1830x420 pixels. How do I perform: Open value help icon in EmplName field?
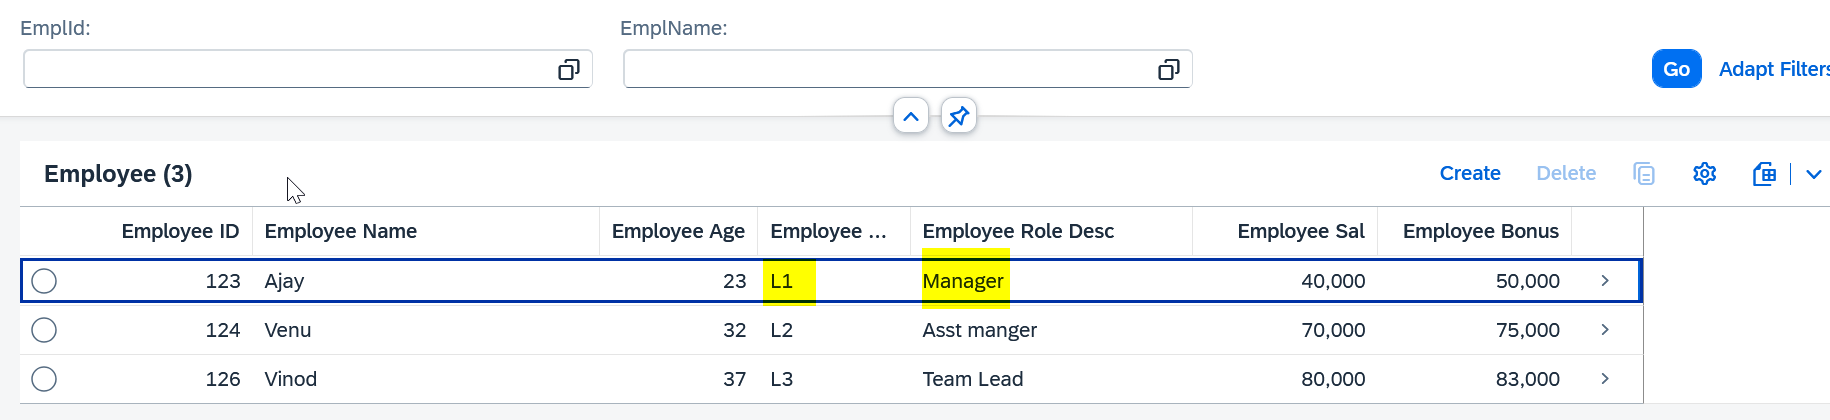1168,69
